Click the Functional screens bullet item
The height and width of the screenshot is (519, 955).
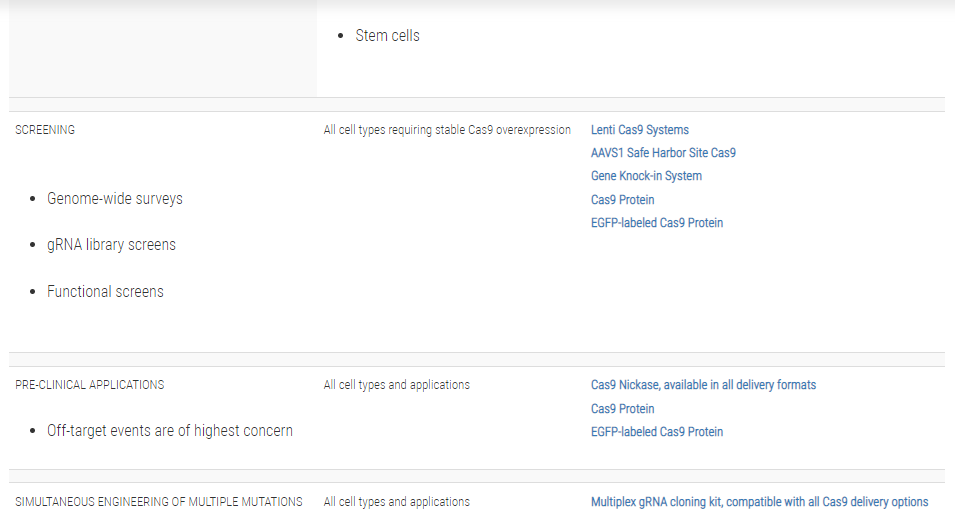coord(105,292)
